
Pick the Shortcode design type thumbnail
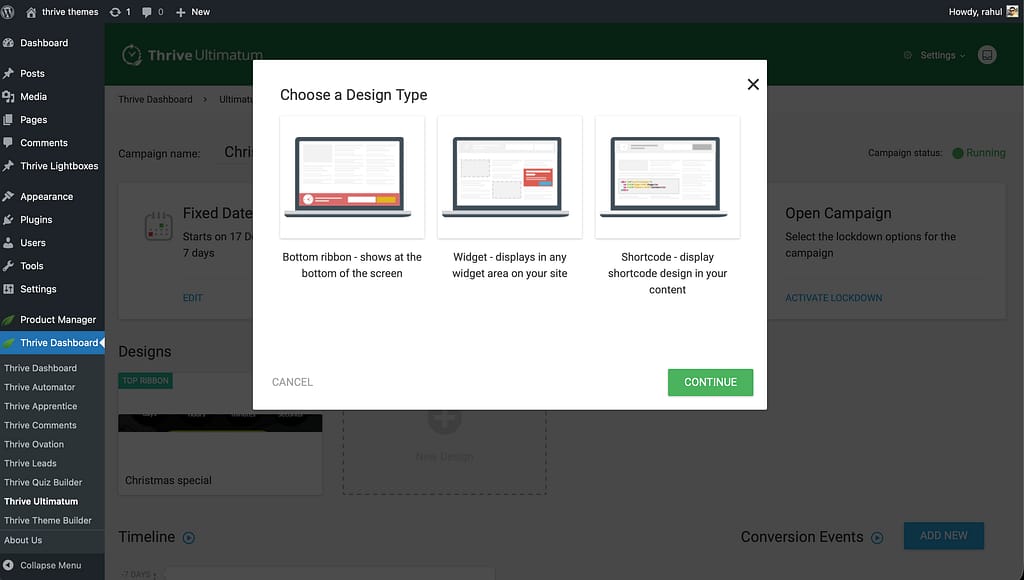coord(667,177)
